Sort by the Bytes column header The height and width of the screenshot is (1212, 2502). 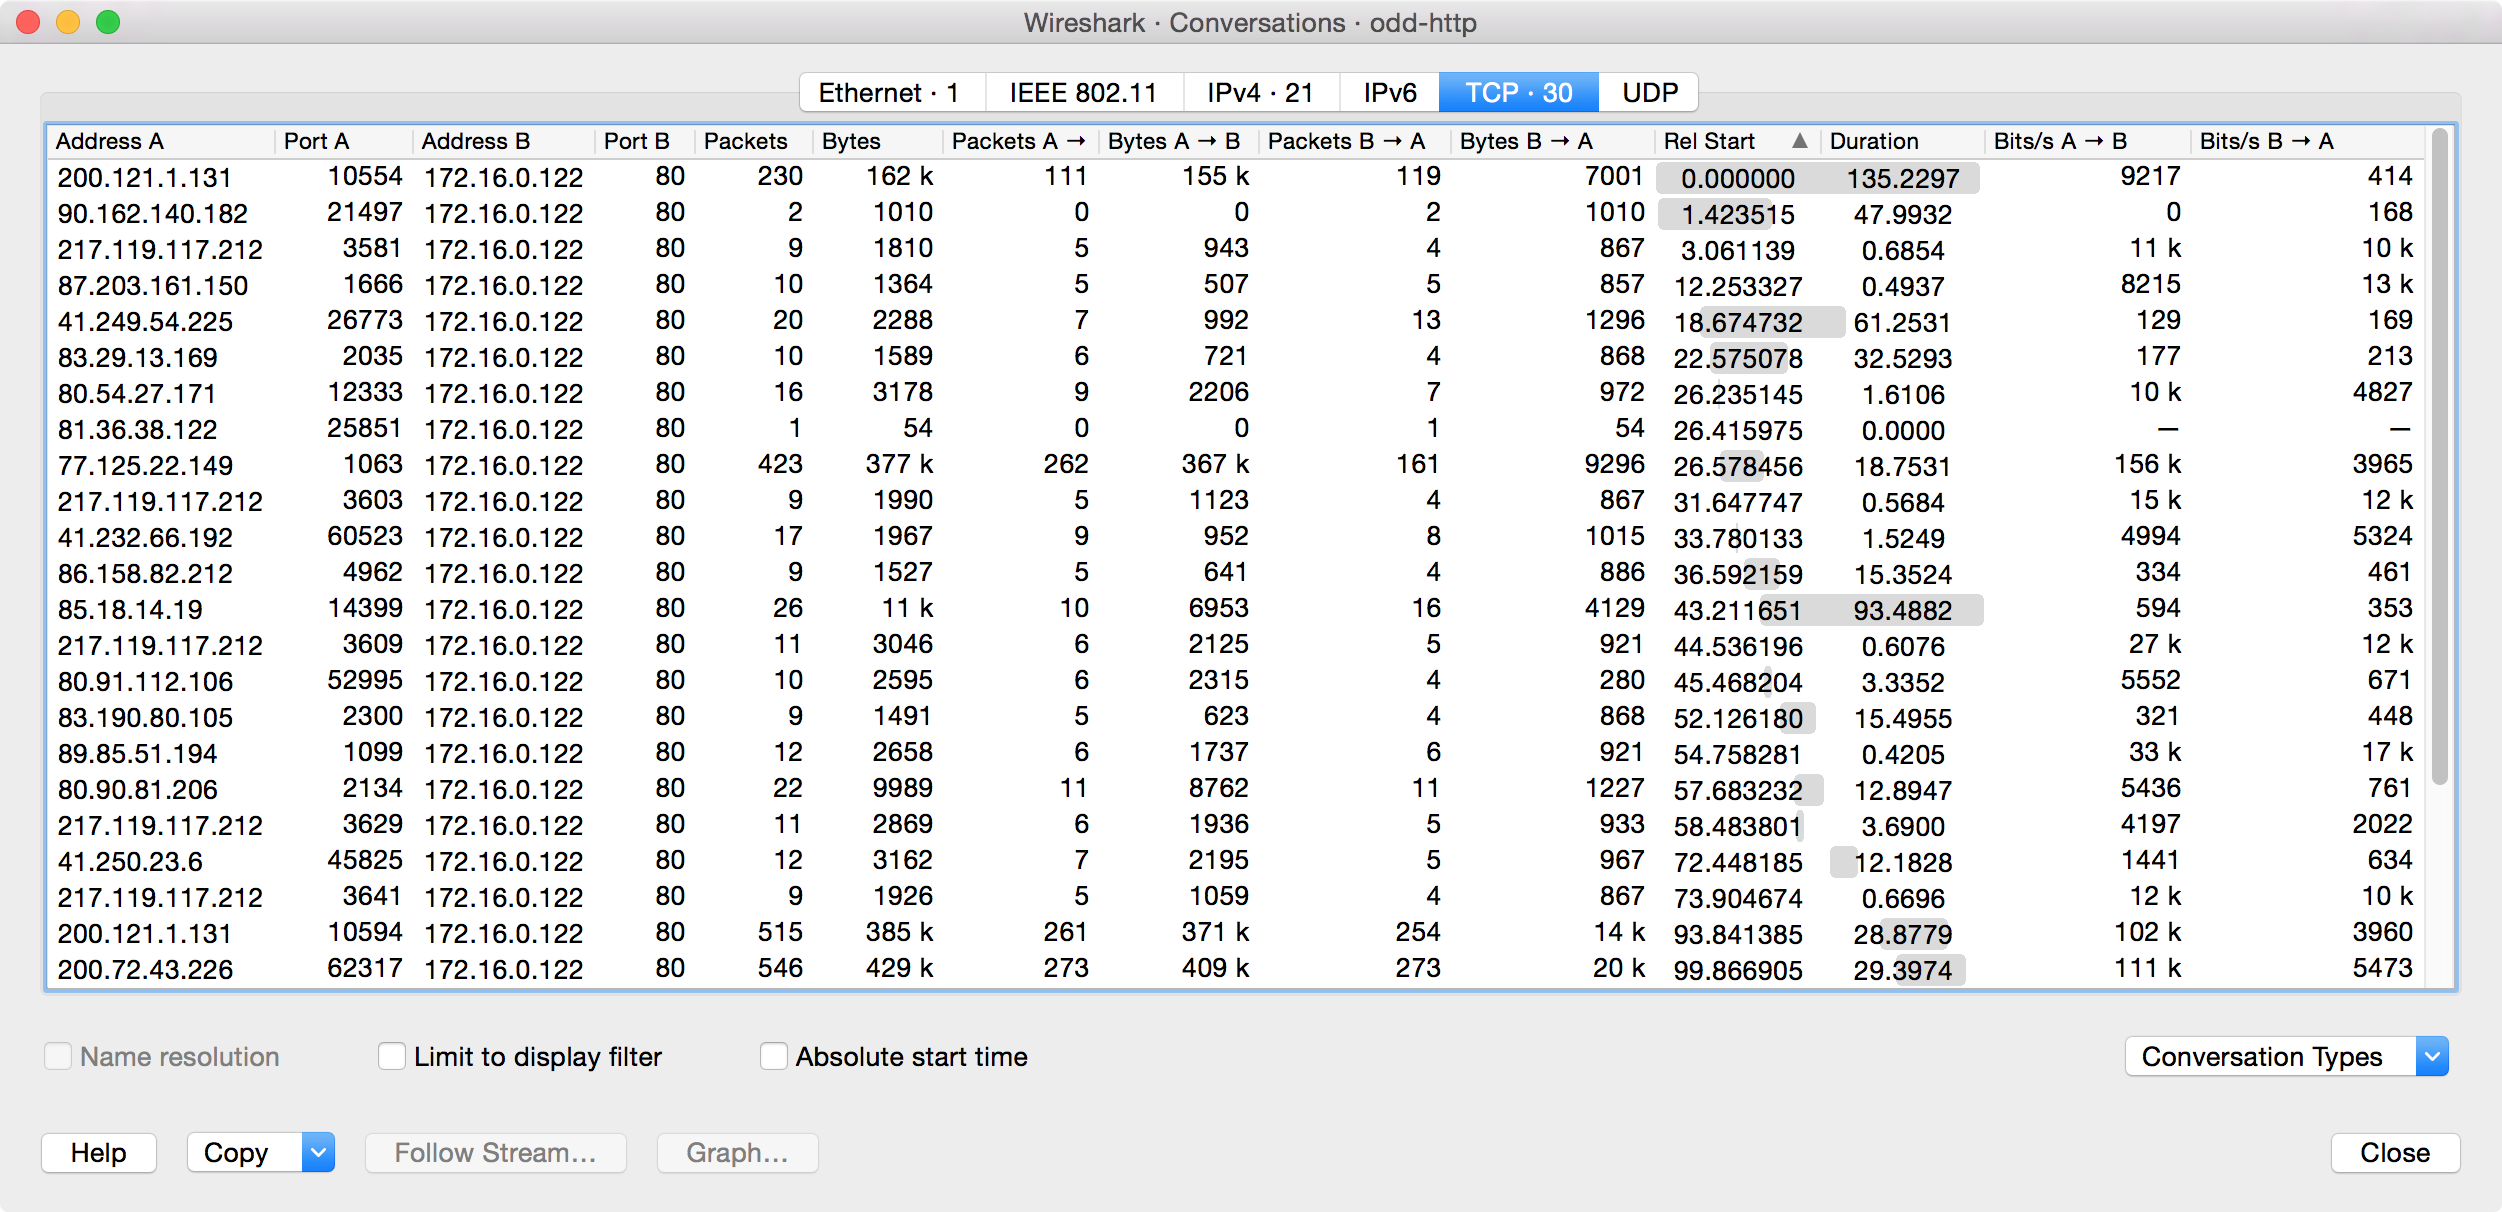(877, 141)
